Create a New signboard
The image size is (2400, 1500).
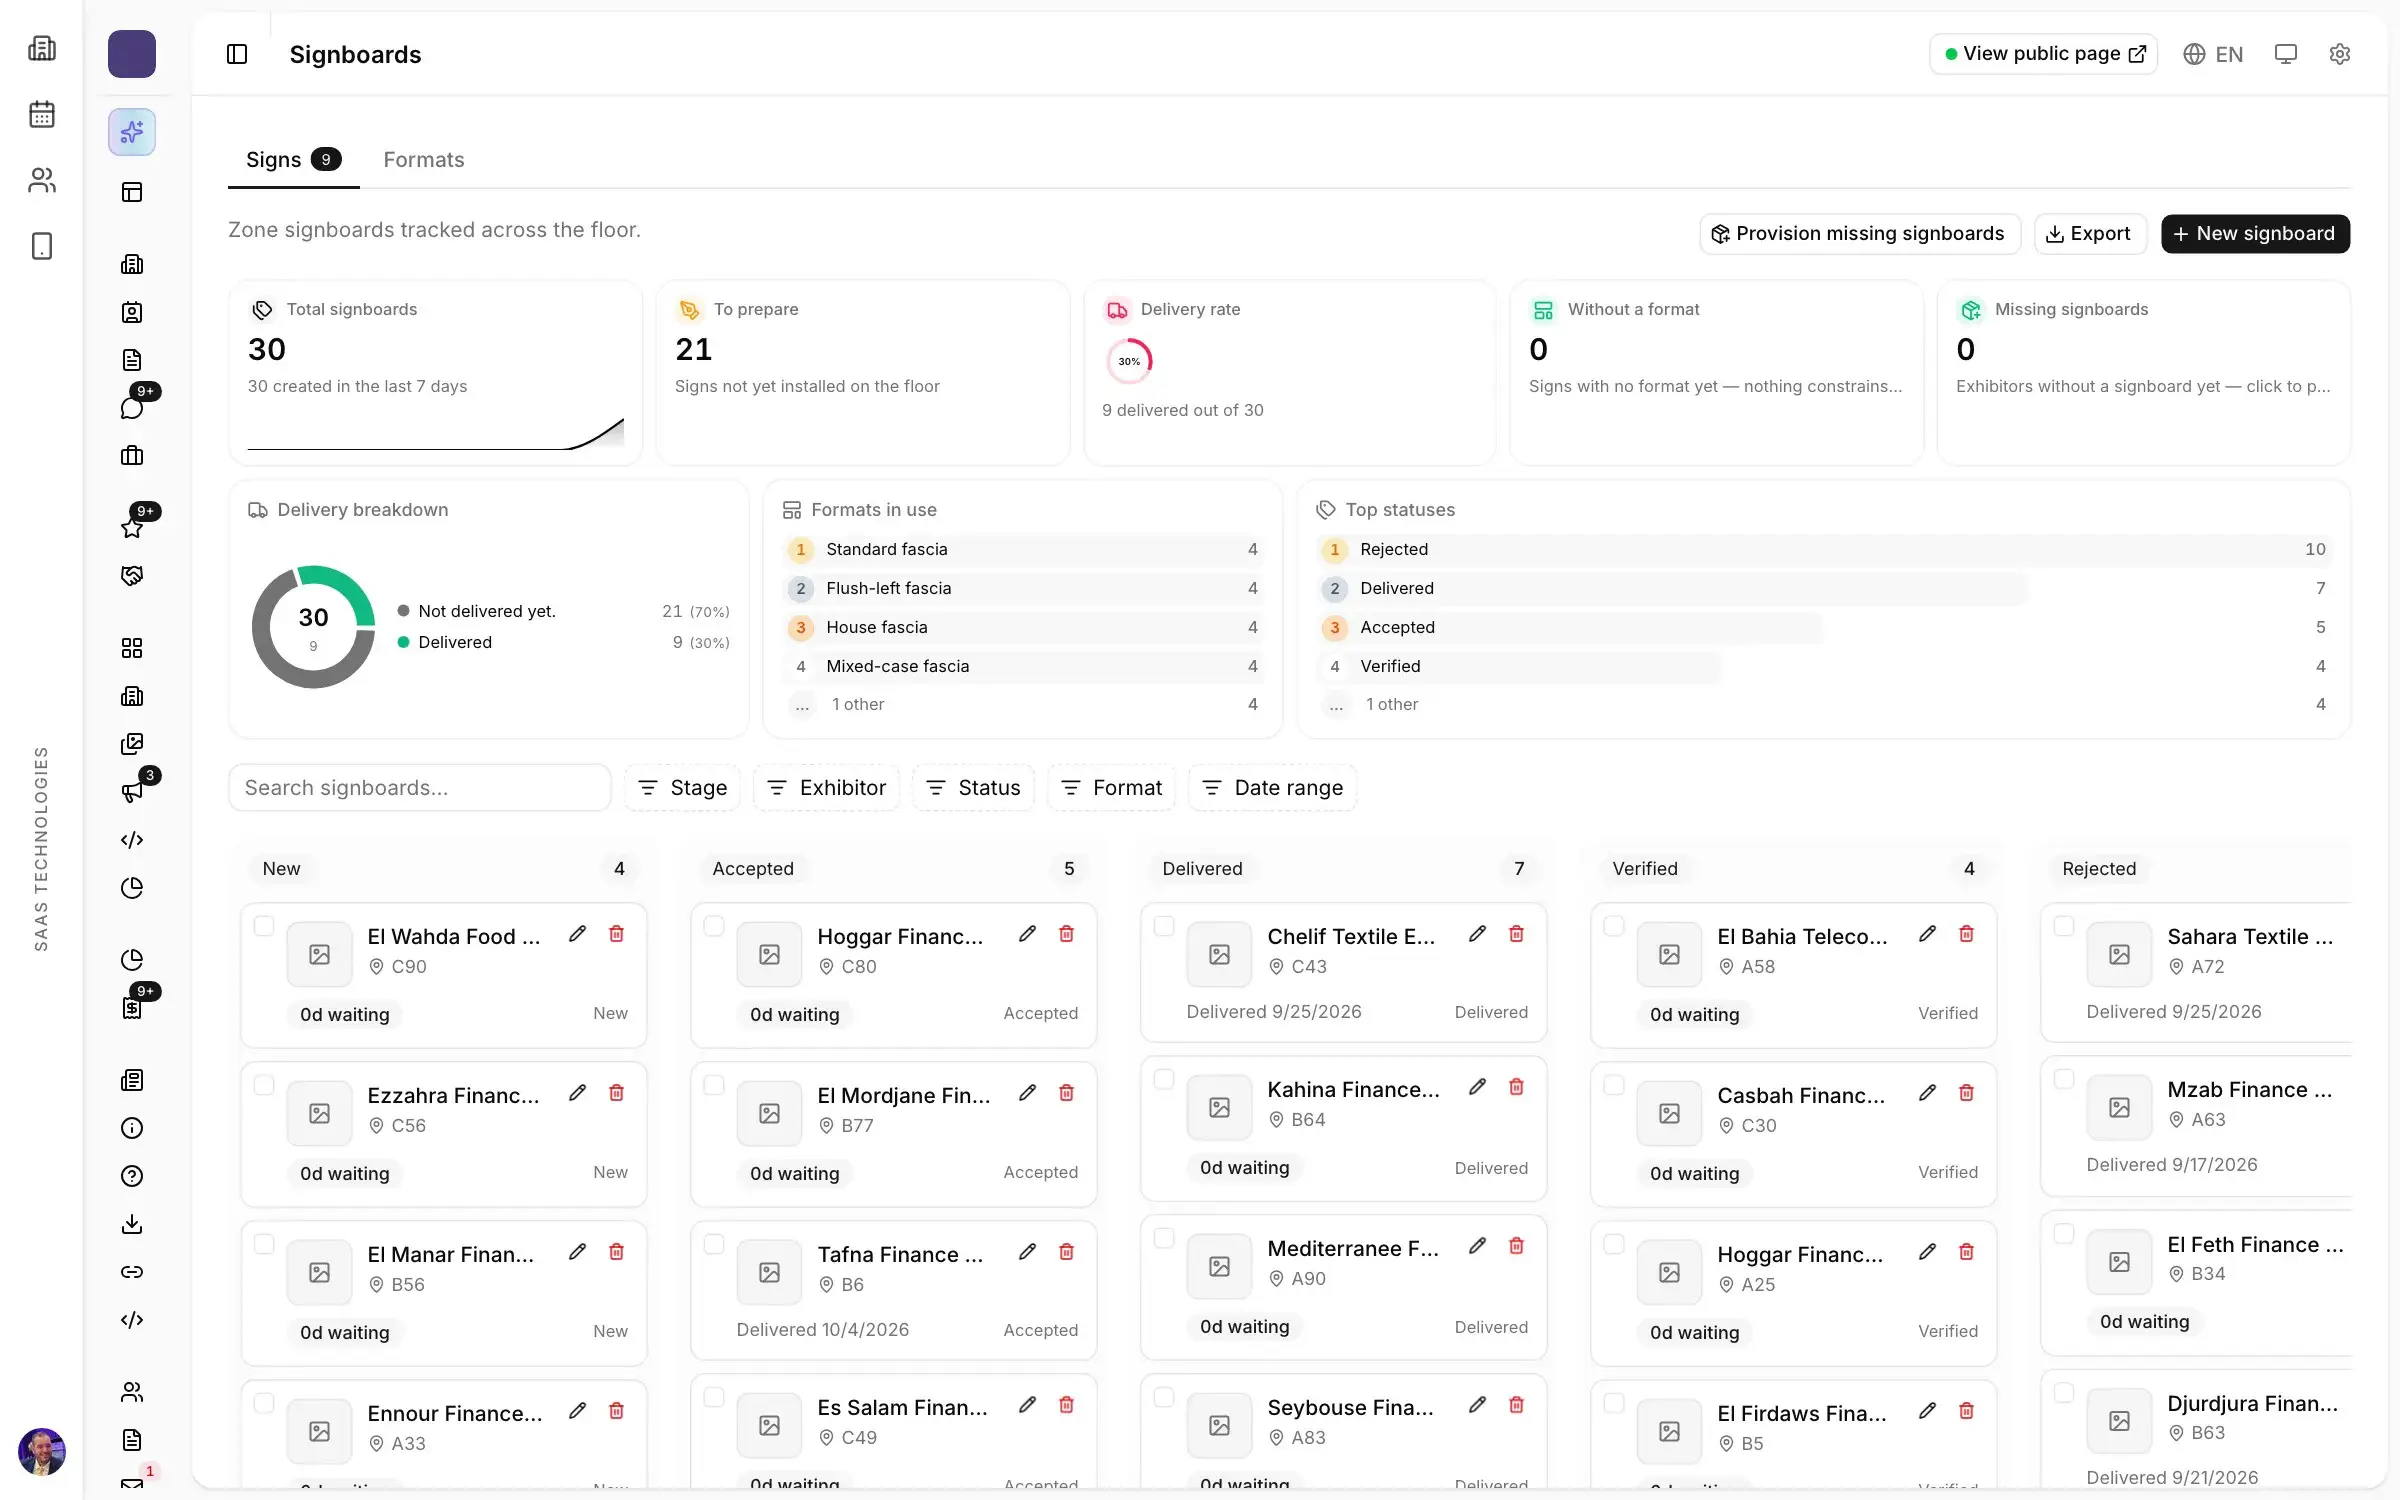click(x=2255, y=234)
